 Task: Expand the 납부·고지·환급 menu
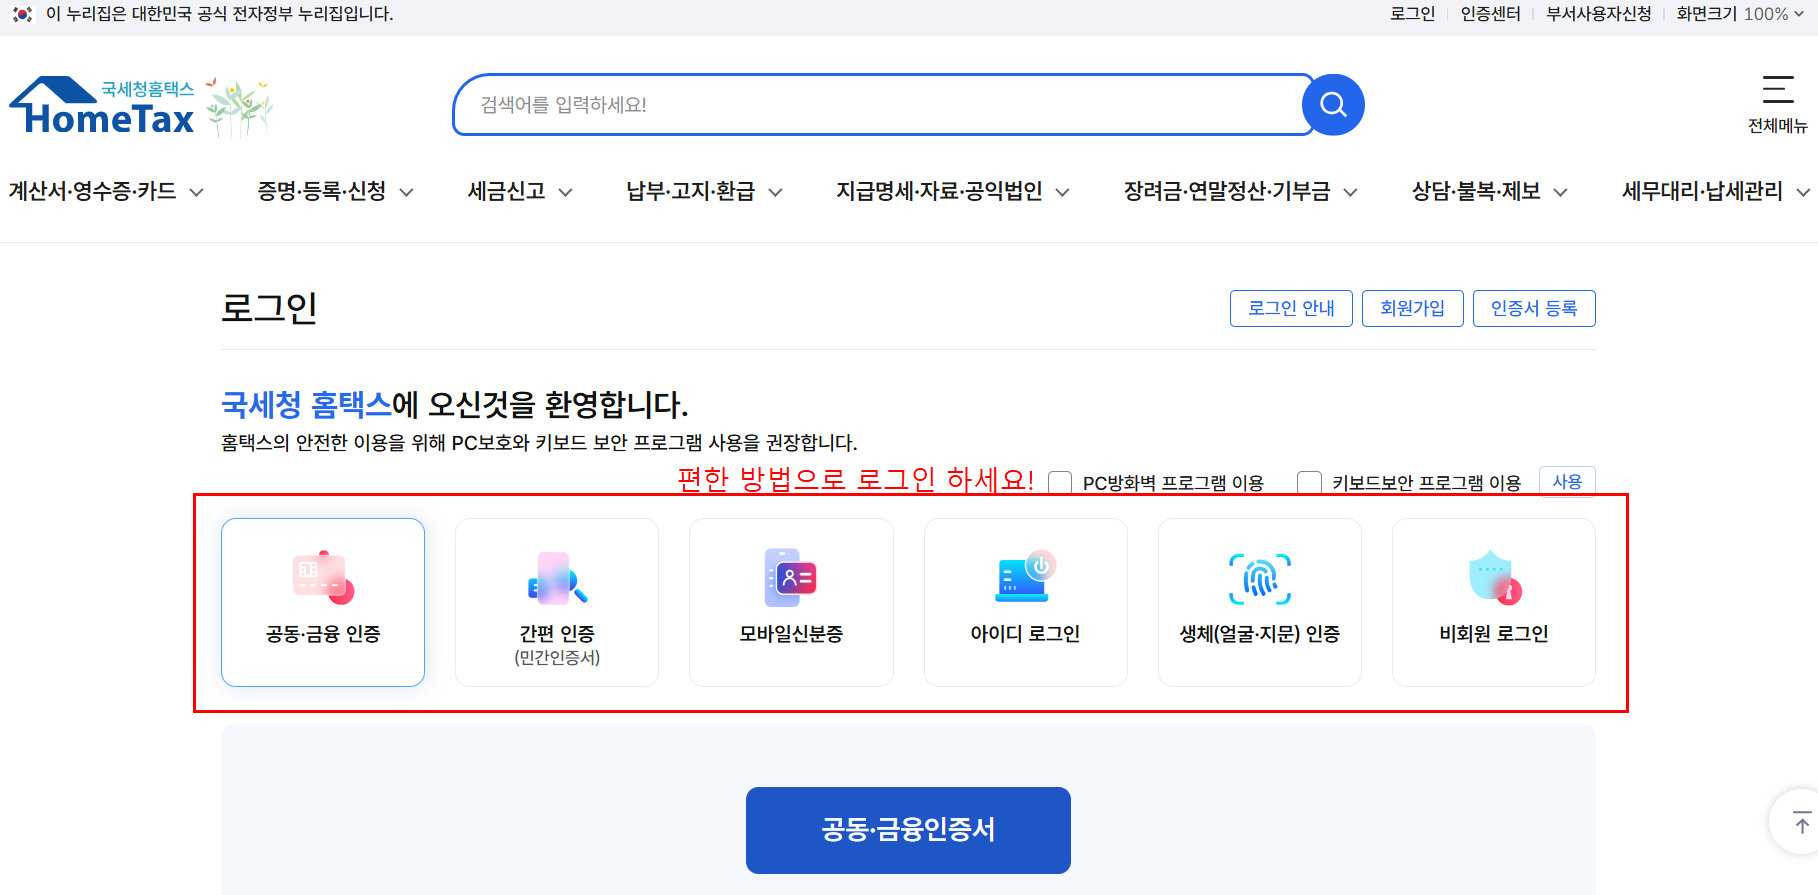tap(704, 191)
